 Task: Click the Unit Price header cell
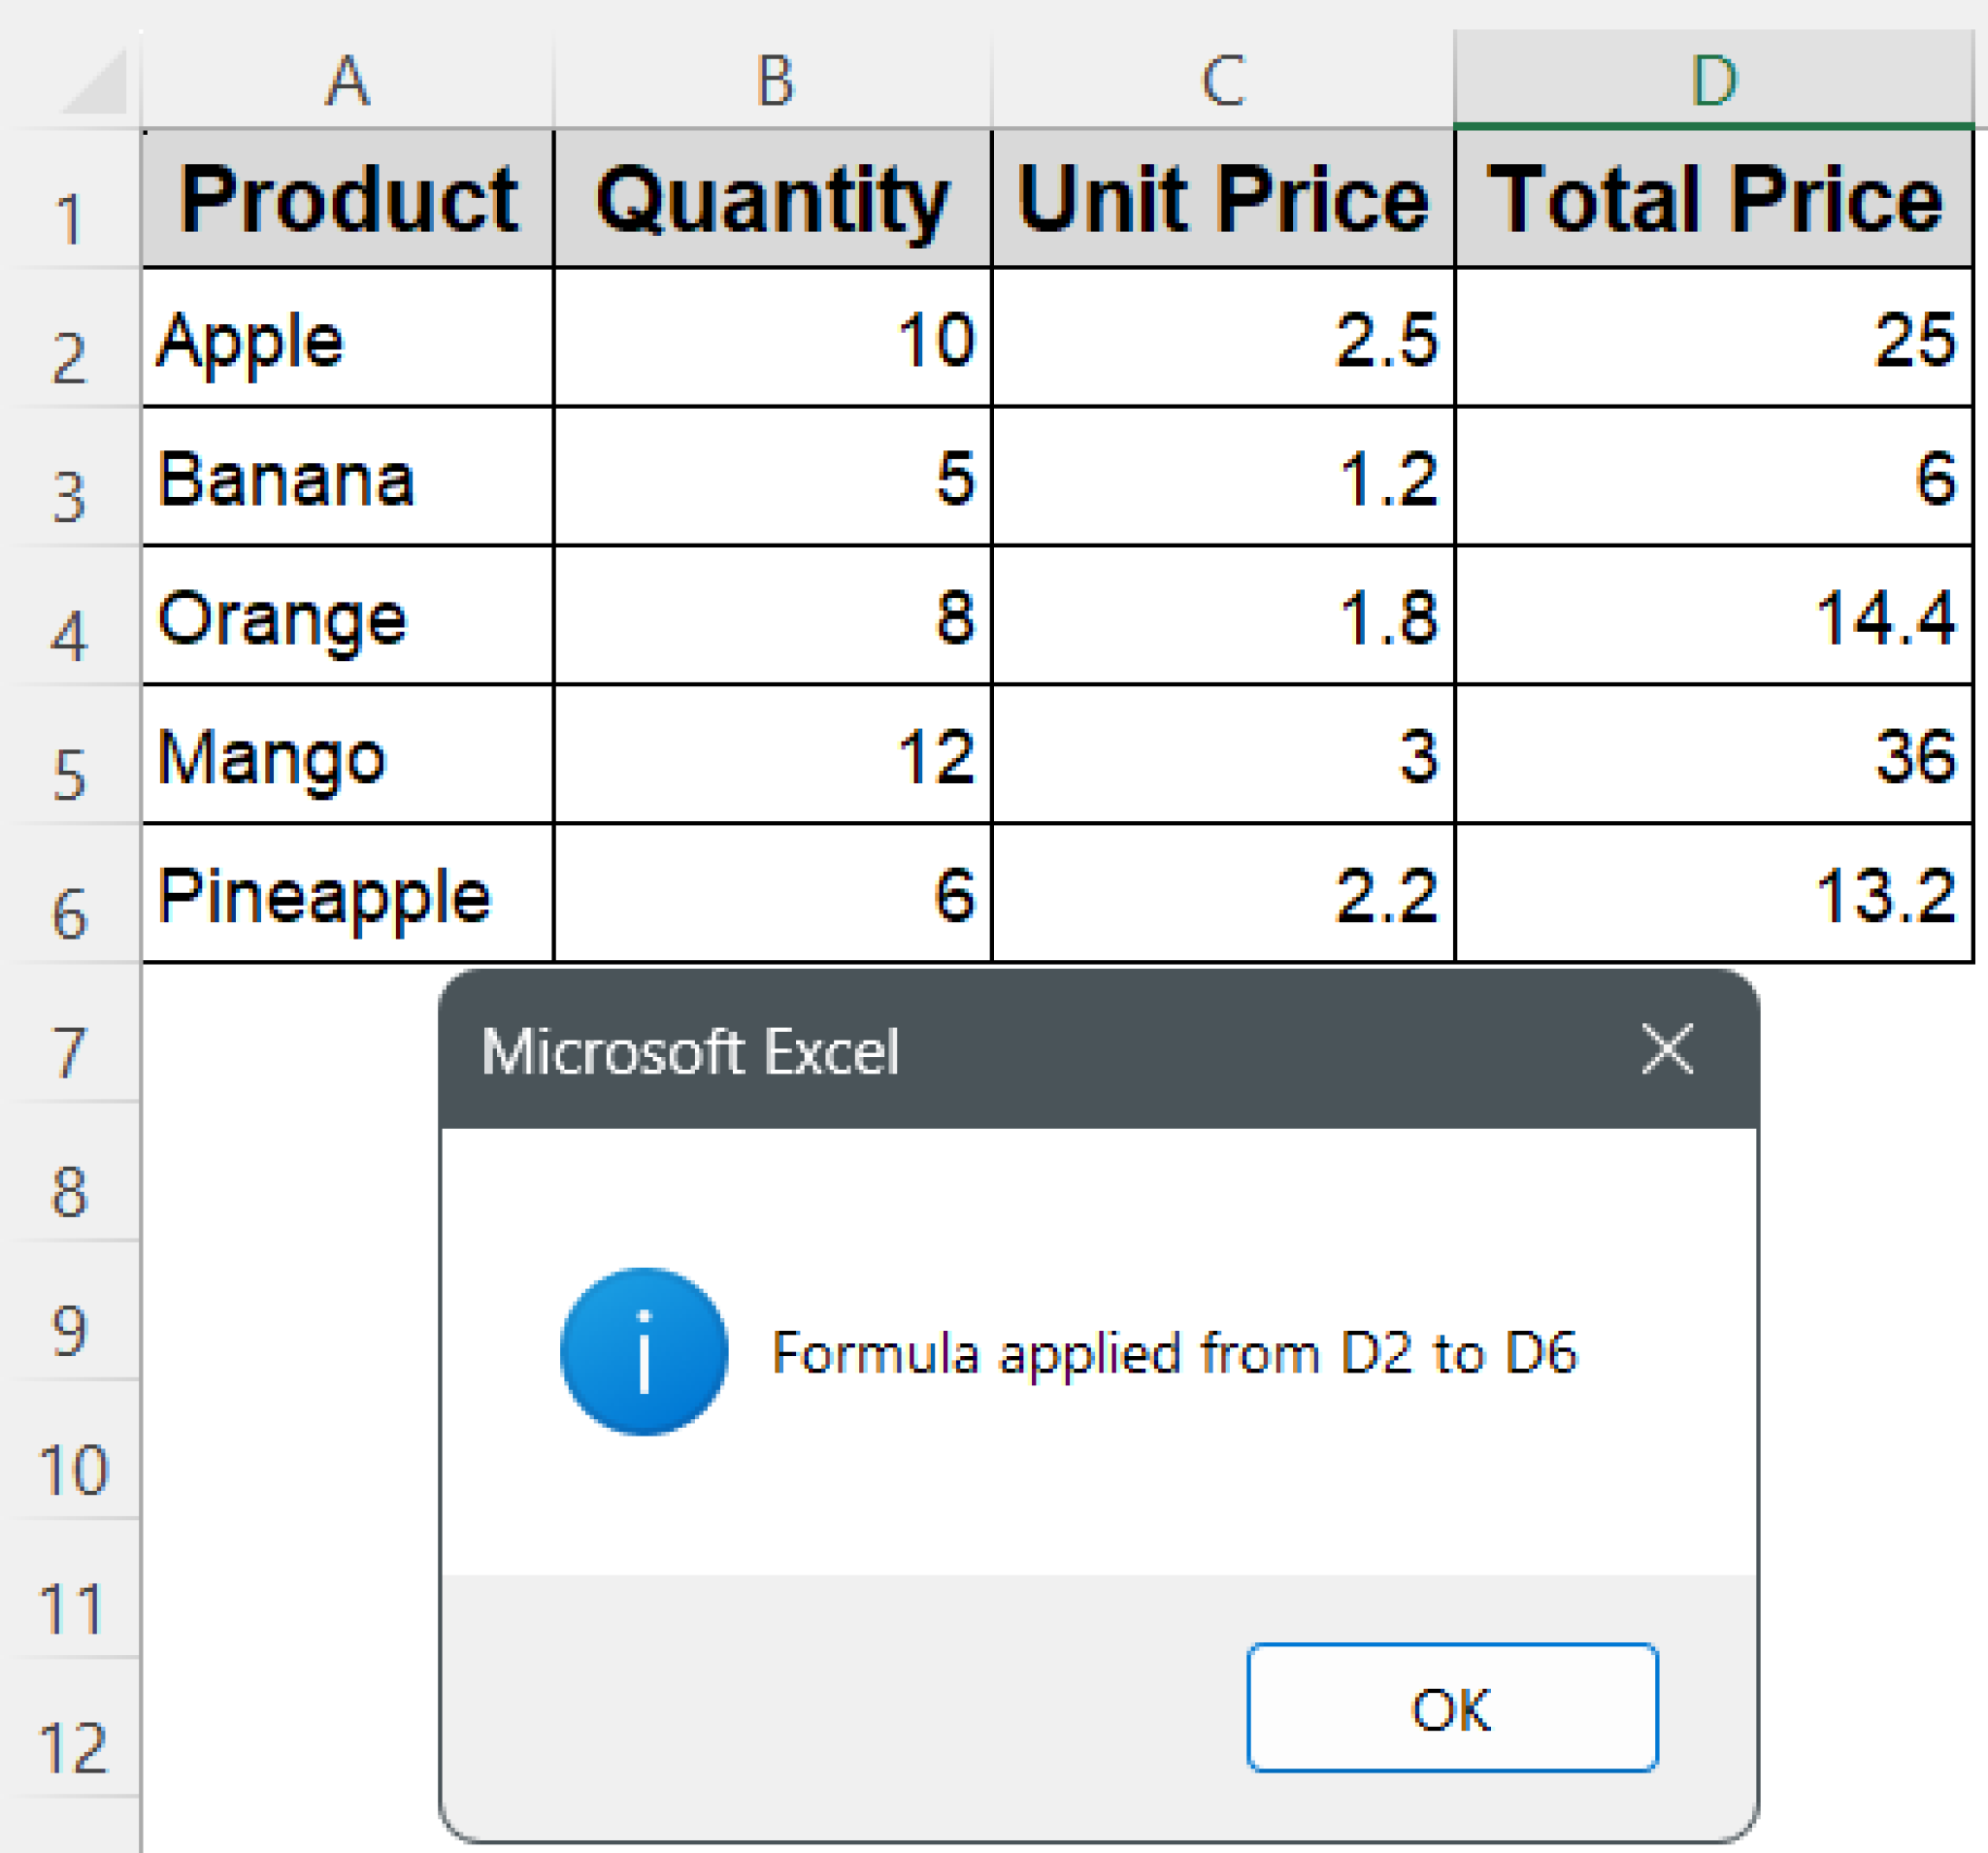[x=1222, y=199]
